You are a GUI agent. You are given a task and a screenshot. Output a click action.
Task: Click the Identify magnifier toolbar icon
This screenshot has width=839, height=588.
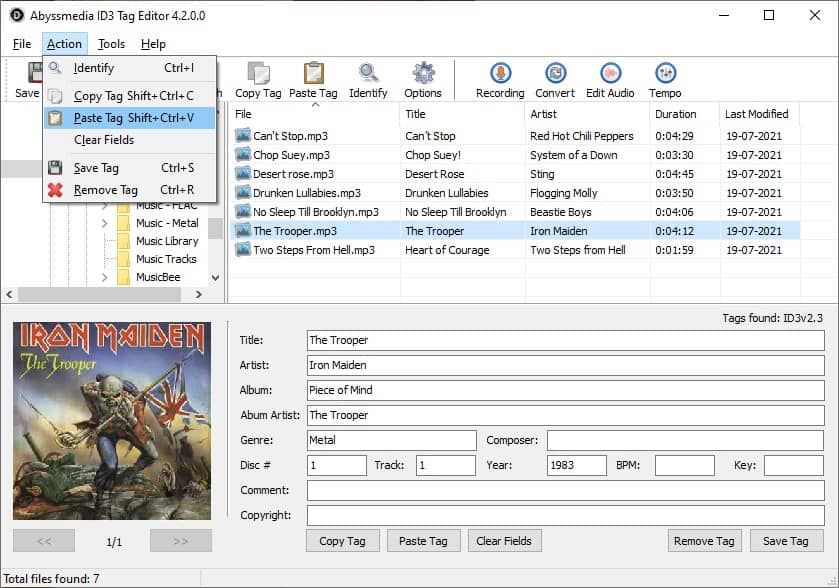(368, 73)
